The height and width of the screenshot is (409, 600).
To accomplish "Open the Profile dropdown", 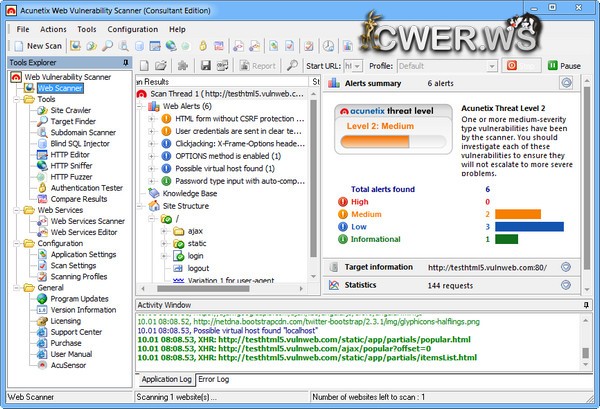I will [492, 66].
